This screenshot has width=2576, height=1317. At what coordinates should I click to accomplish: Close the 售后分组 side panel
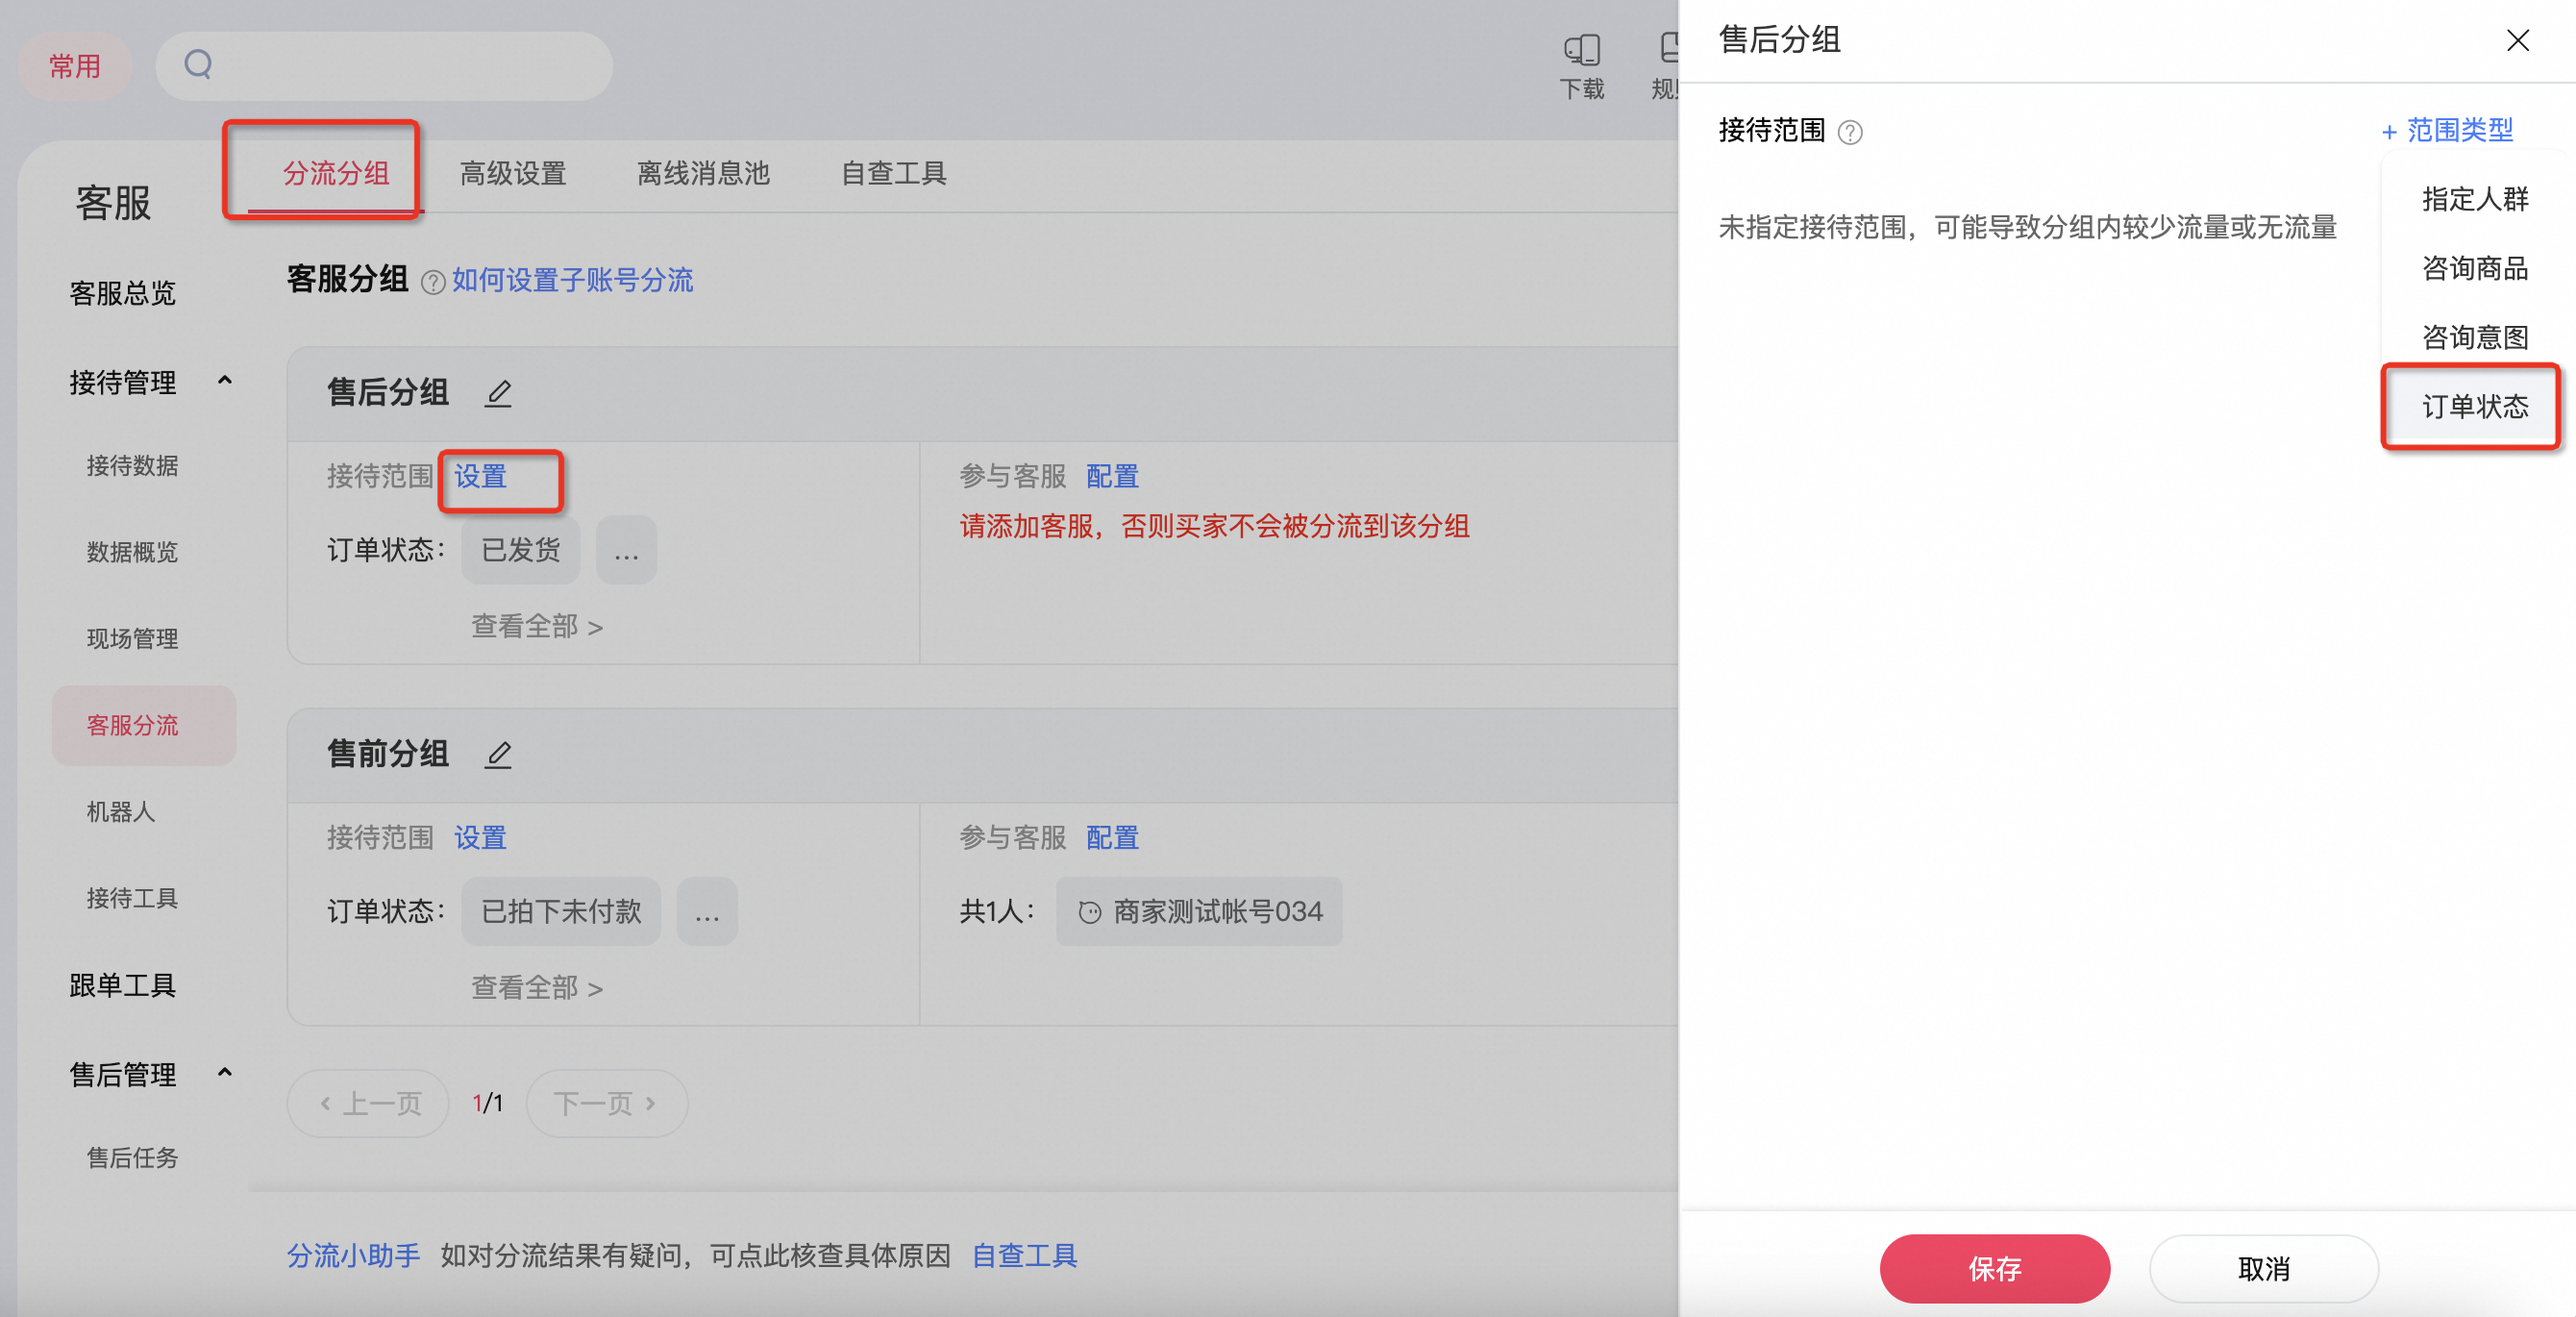click(2517, 40)
